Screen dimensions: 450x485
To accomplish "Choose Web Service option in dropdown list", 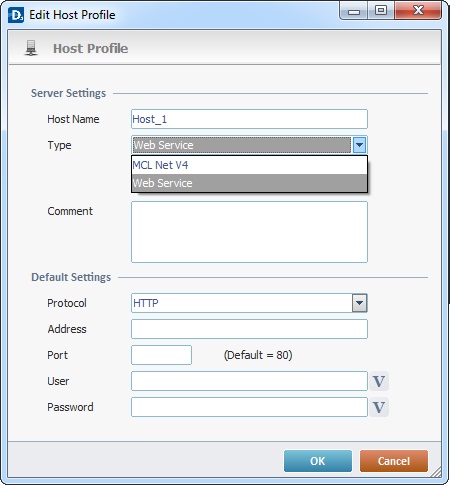I will [x=249, y=183].
